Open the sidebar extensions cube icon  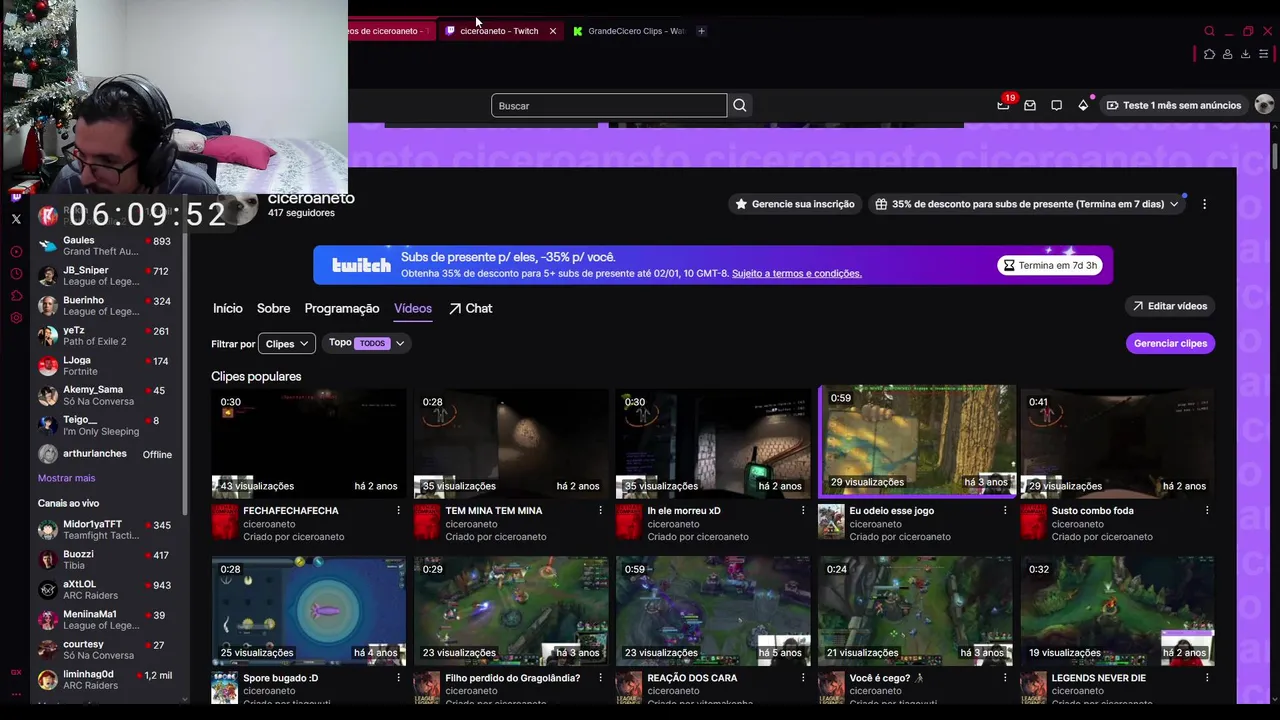(x=16, y=296)
